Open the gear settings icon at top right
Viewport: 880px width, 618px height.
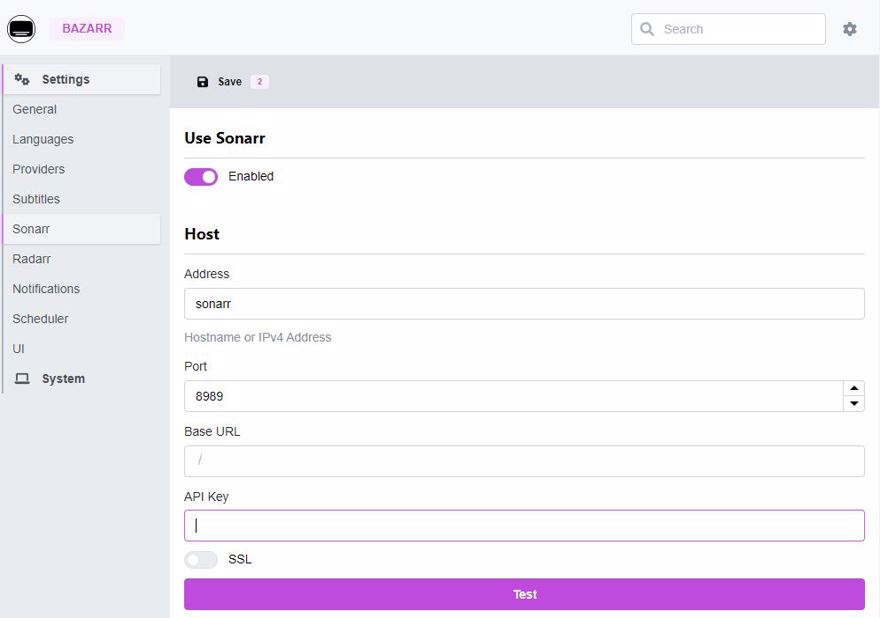click(850, 29)
